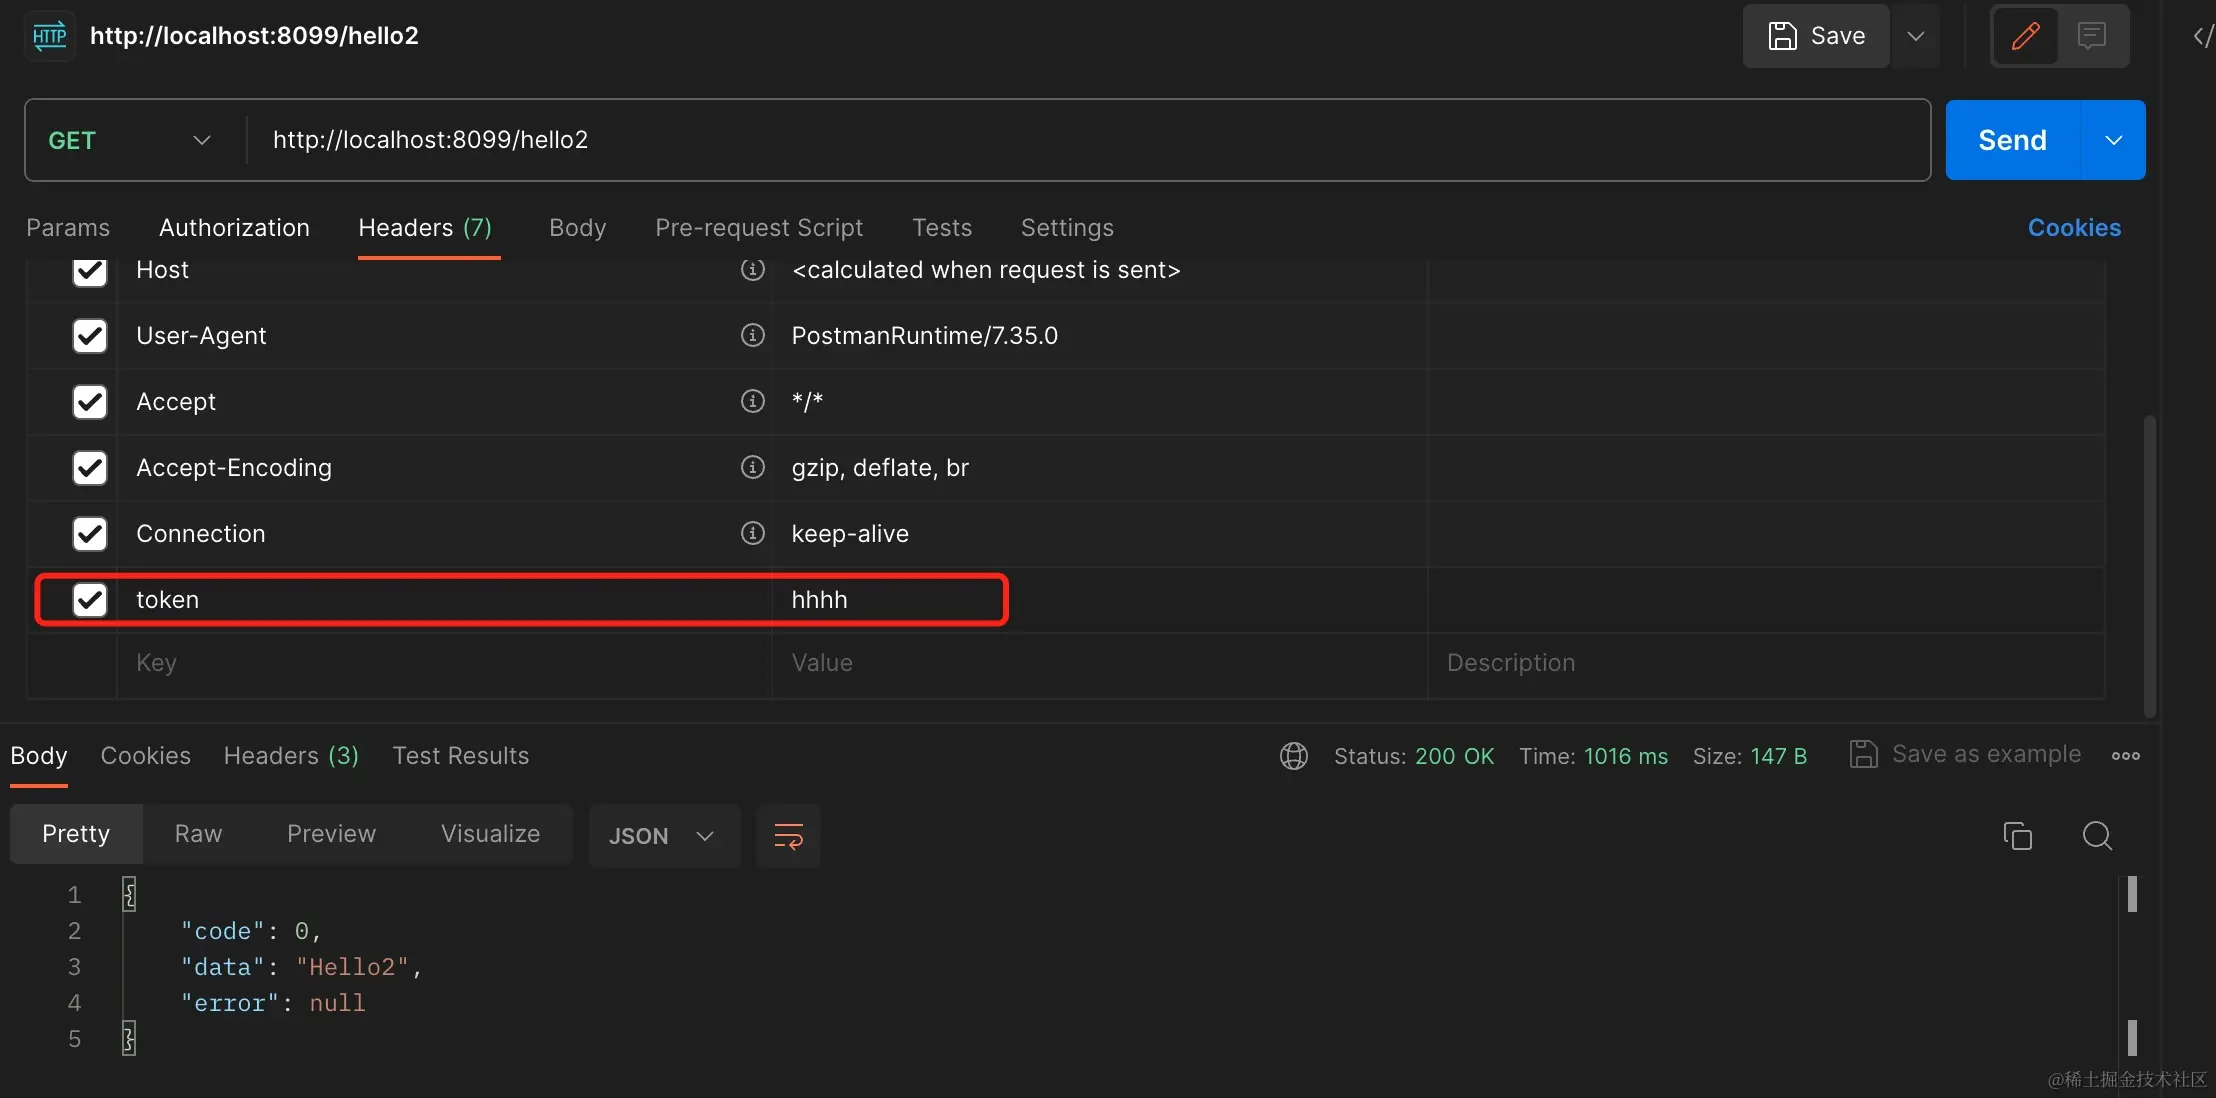Click the pencil edit icon
2216x1098 pixels.
click(x=2025, y=36)
